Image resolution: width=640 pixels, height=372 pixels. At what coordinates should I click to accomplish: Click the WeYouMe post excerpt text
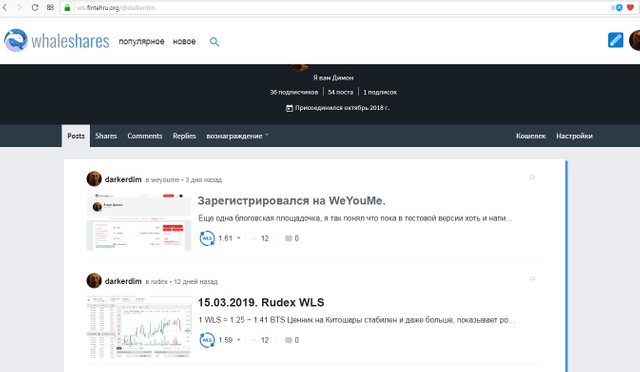click(355, 218)
